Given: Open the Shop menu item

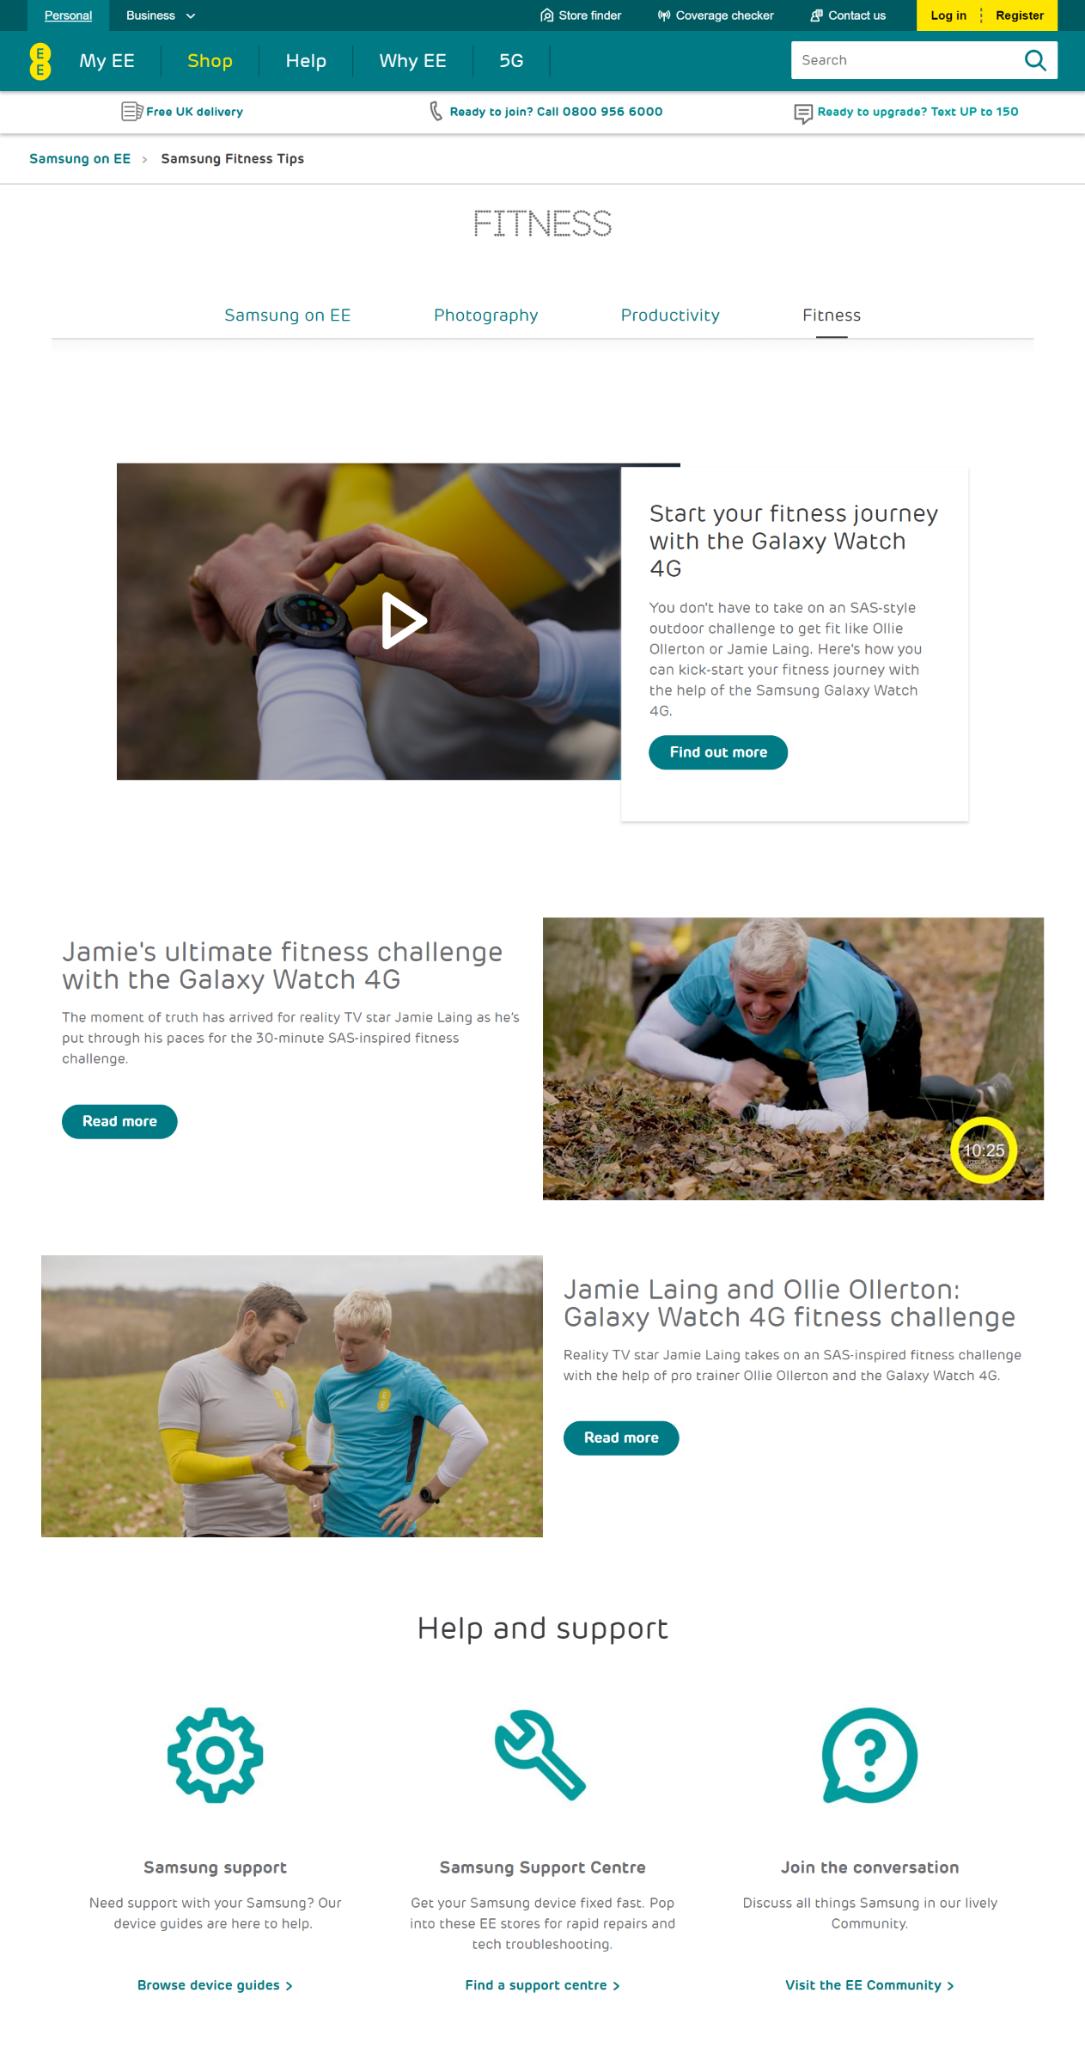Looking at the screenshot, I should 210,61.
